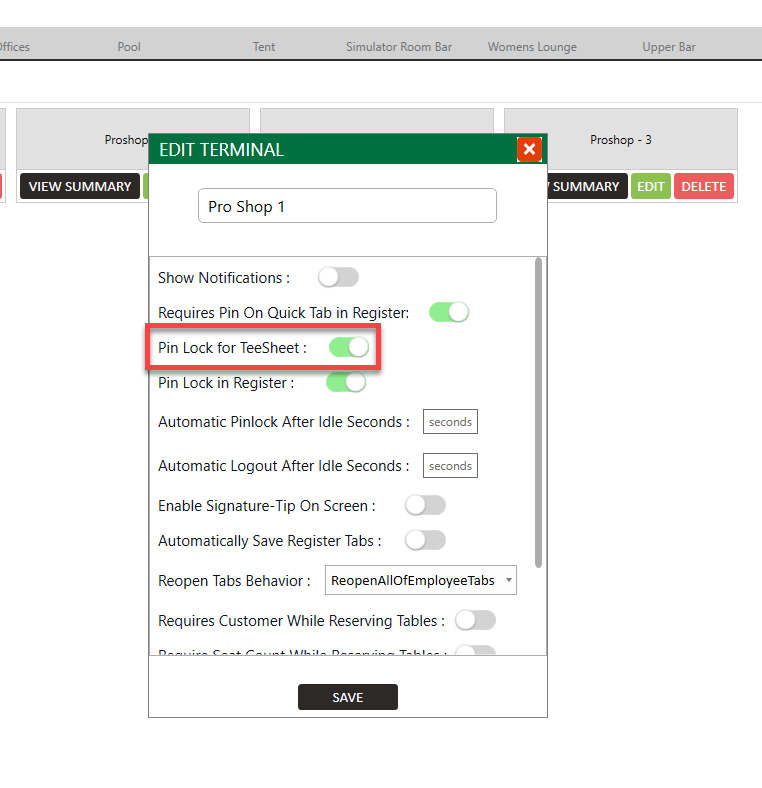Switch to Womens Lounge tab
The height and width of the screenshot is (788, 762).
pos(532,47)
